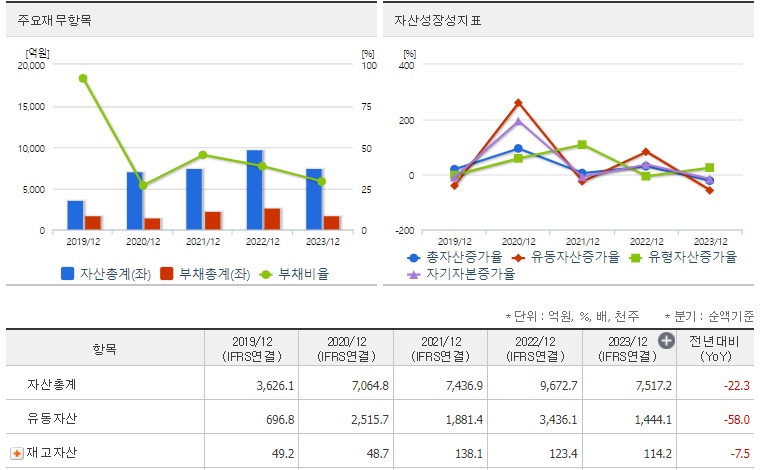Screen dimensions: 760x470
Task: Click the cell value 138.1
Action: (469, 454)
